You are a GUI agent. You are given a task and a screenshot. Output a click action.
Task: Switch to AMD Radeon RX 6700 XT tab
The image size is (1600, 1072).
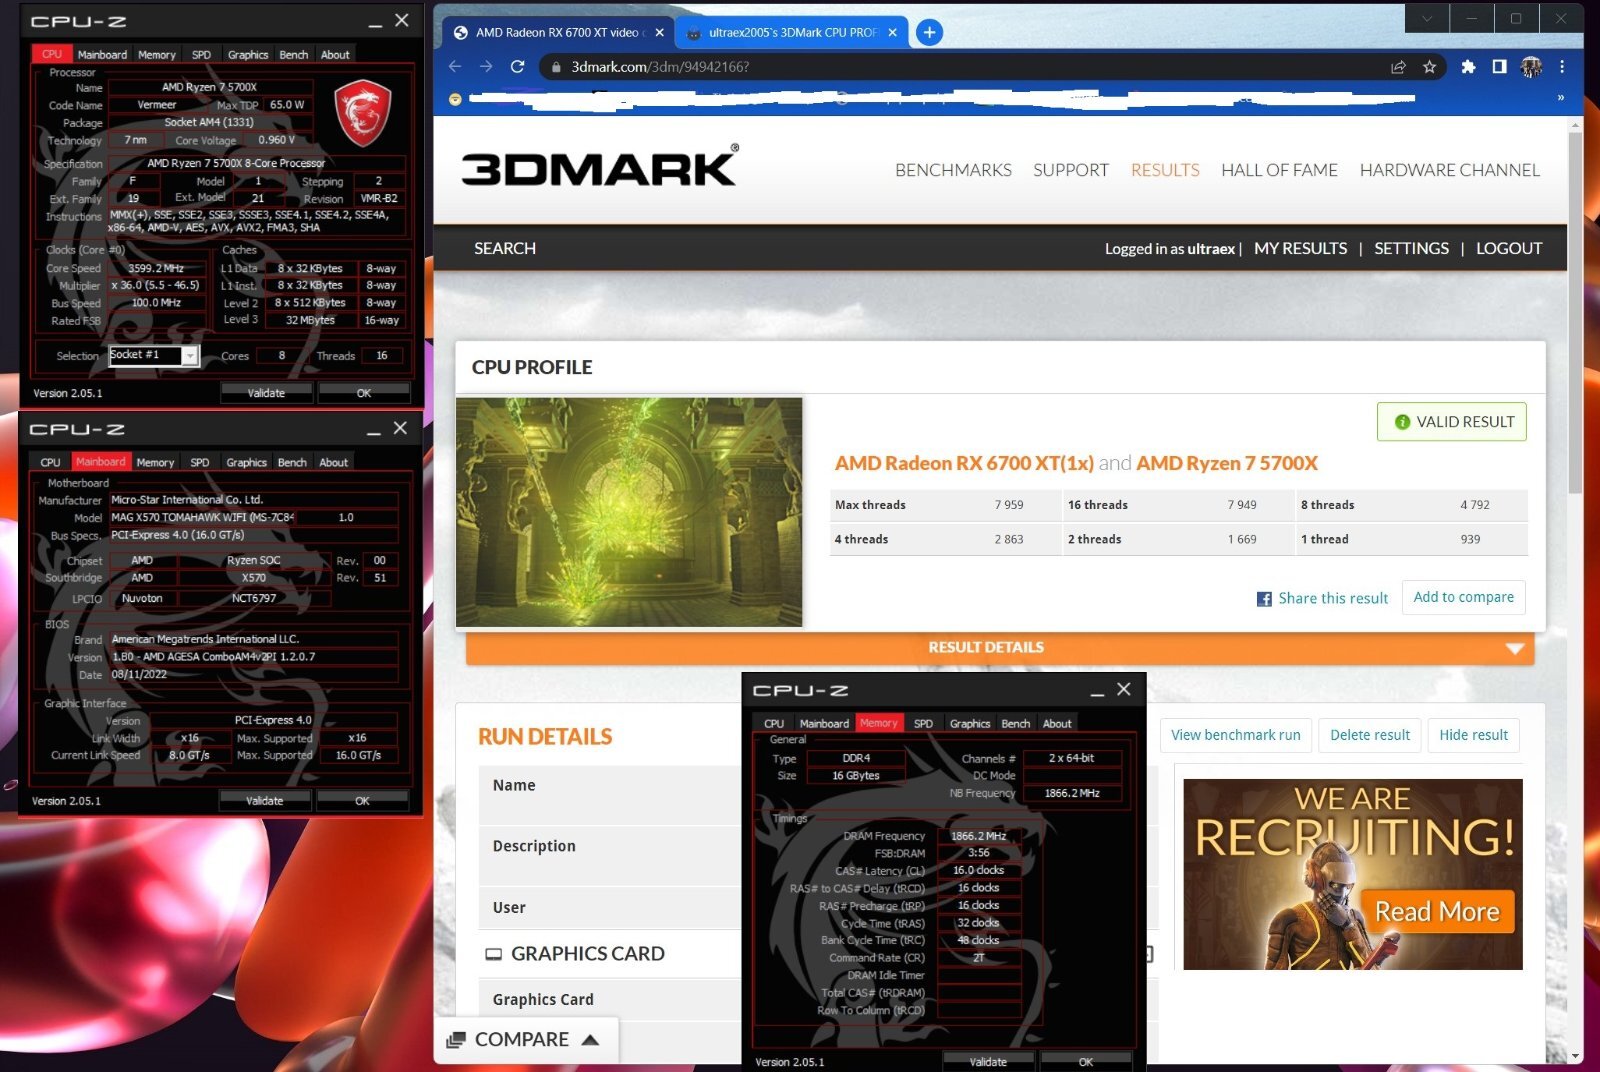click(x=556, y=32)
